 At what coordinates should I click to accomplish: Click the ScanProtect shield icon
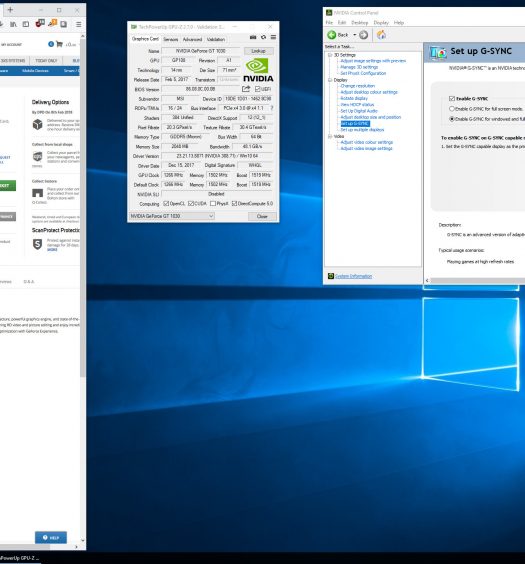click(37, 245)
